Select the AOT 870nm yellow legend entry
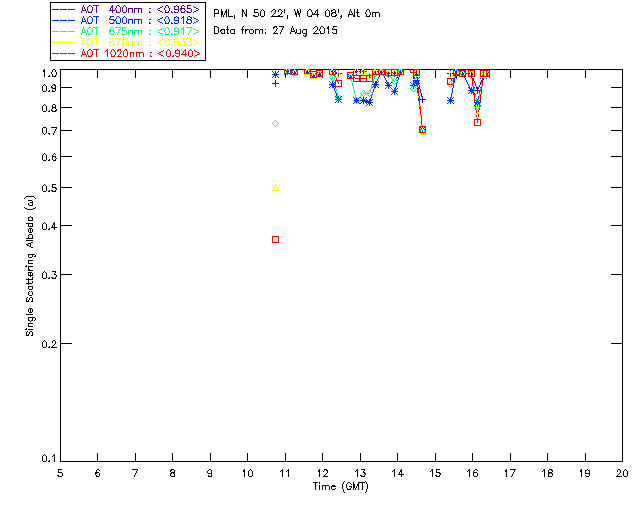This screenshot has height=512, width=640. [x=126, y=42]
